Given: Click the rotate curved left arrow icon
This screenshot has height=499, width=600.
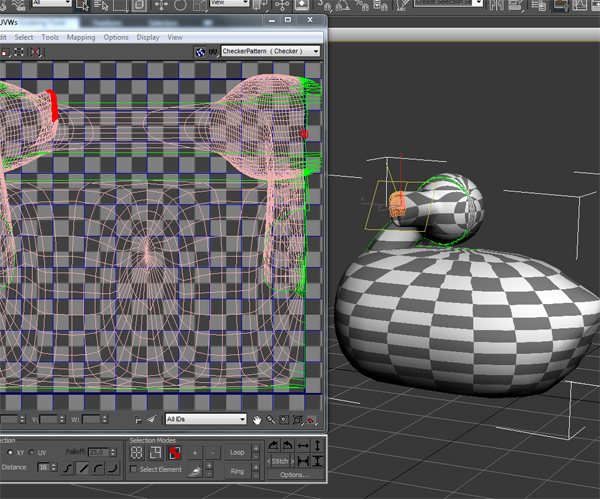Looking at the screenshot, I should point(288,445).
